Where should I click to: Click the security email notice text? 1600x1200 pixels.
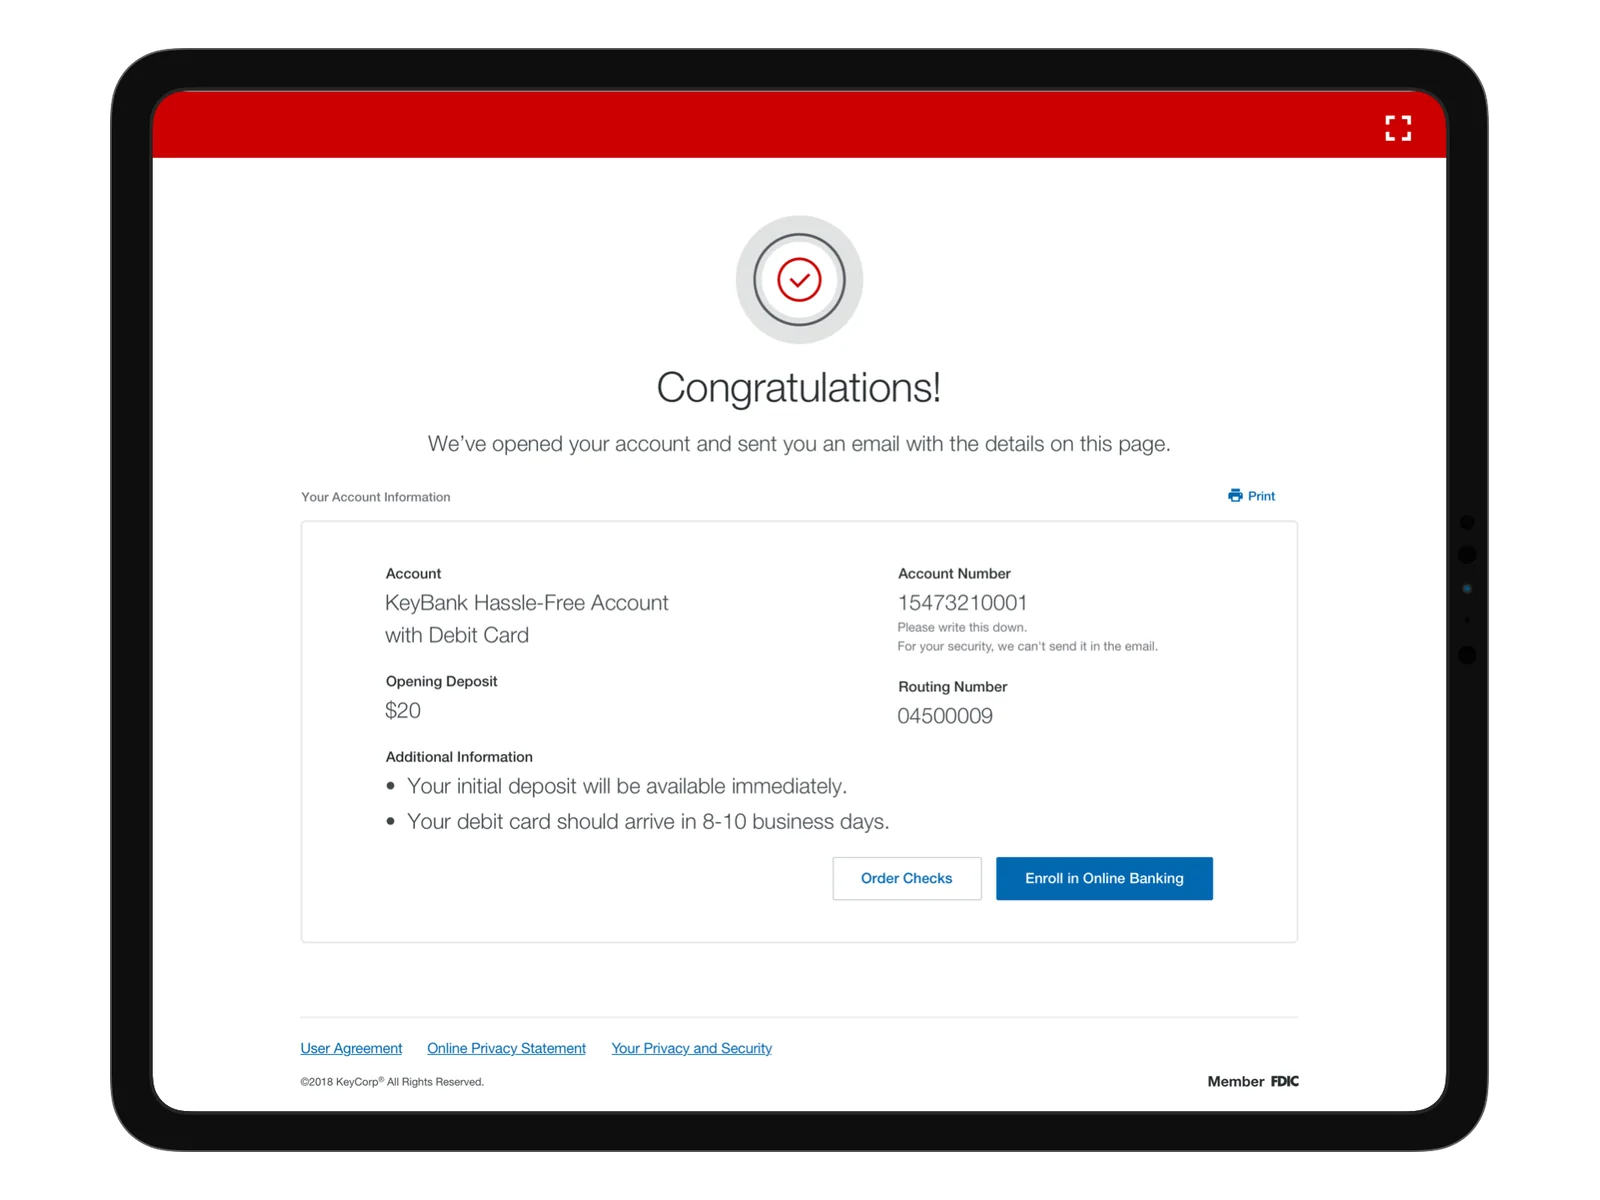(1027, 647)
